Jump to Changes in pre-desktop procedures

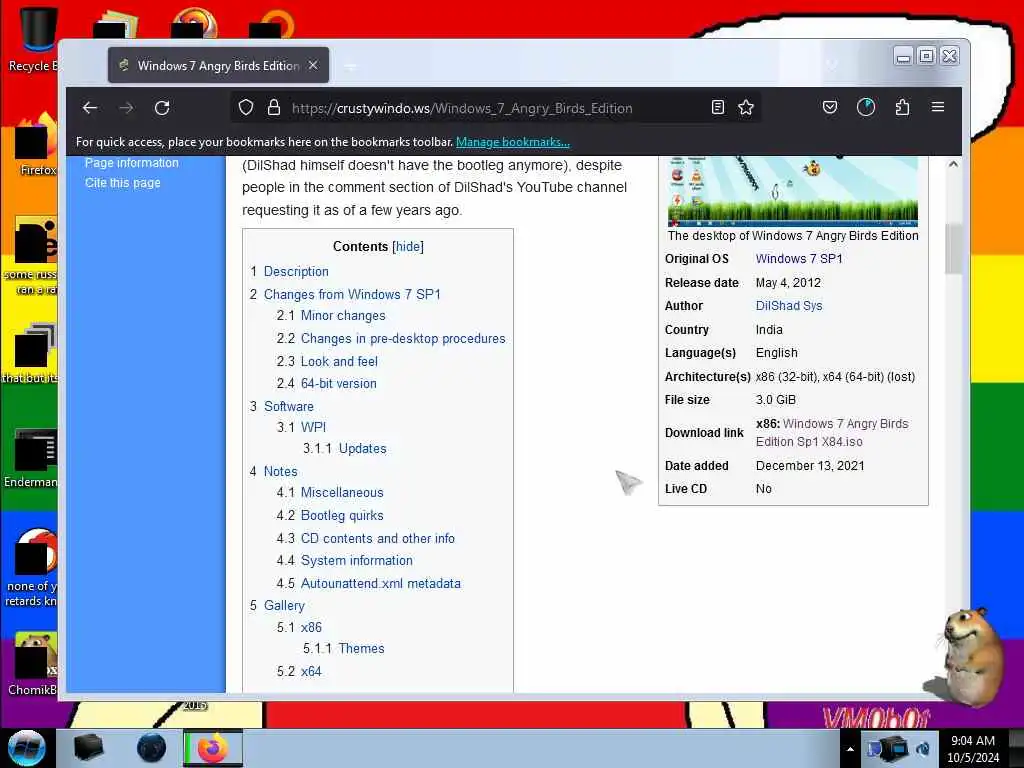click(x=403, y=338)
